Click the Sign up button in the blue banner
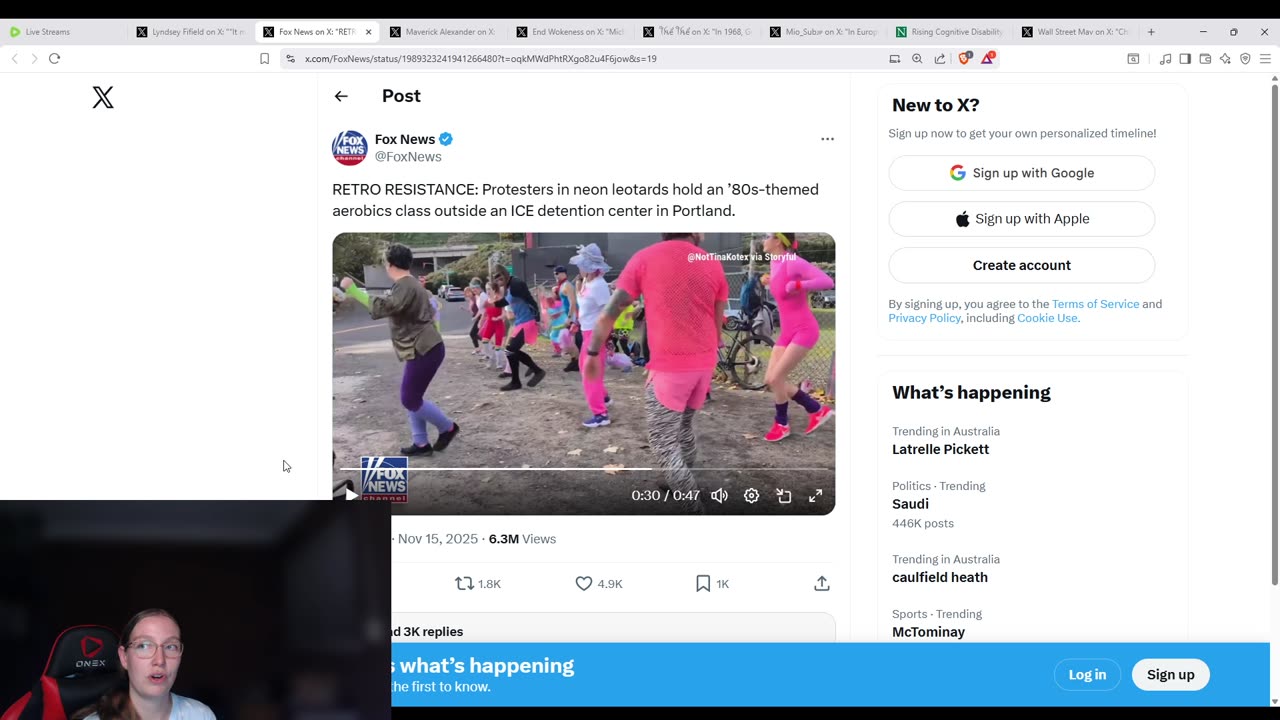The width and height of the screenshot is (1280, 720). [x=1170, y=675]
